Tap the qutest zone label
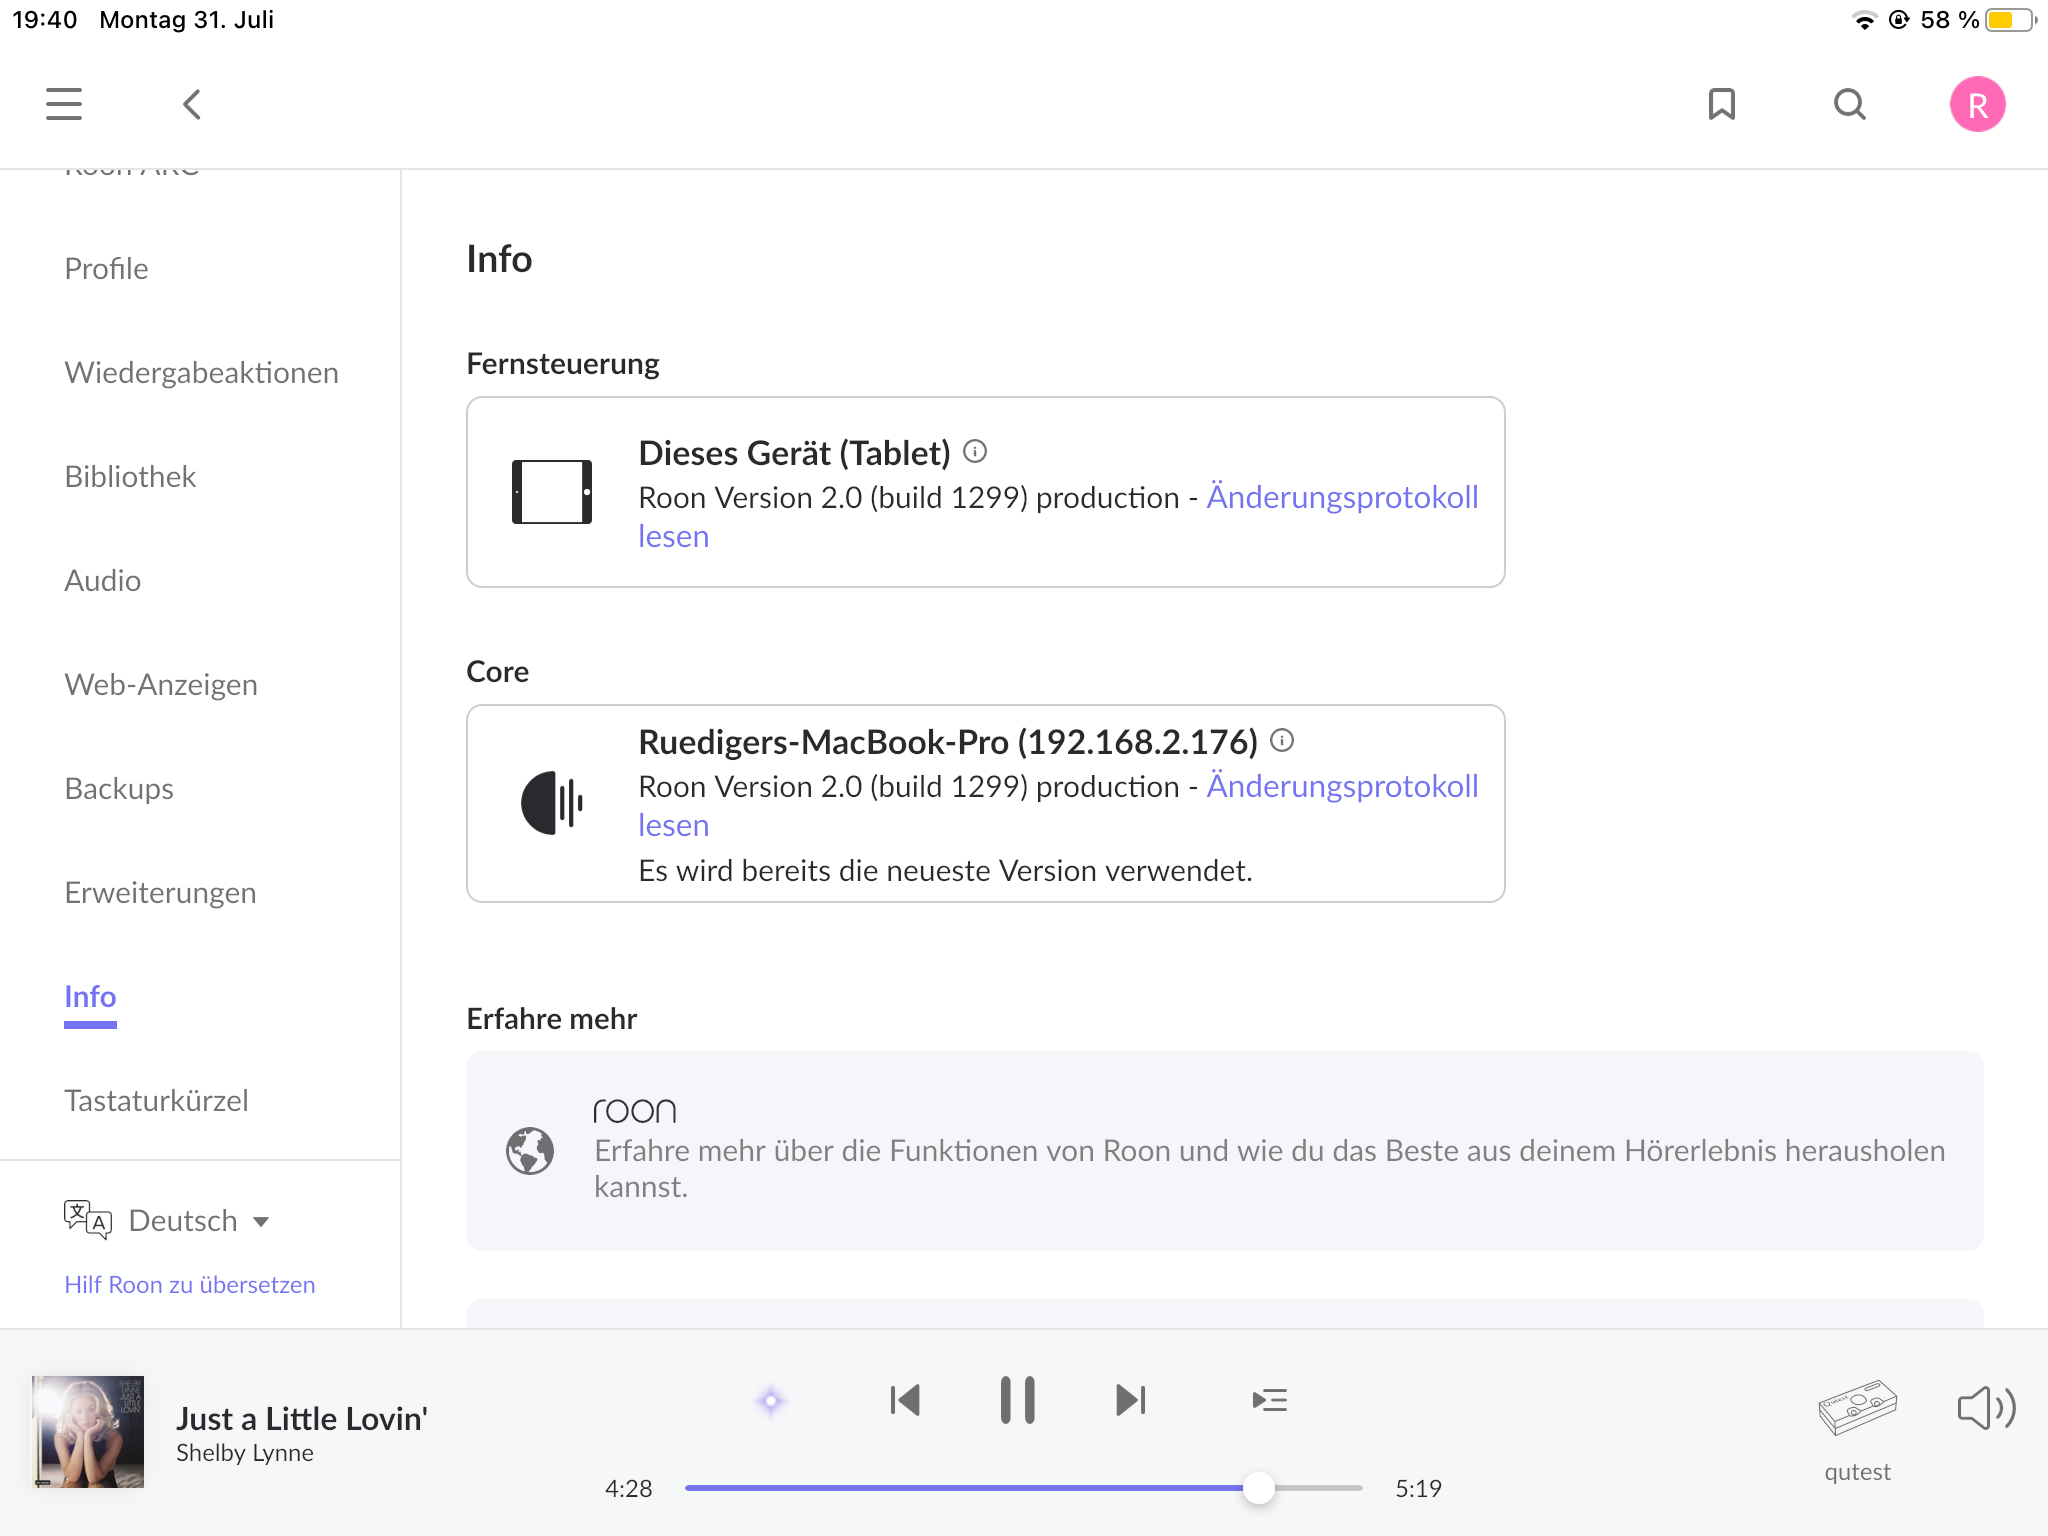 point(1857,1472)
